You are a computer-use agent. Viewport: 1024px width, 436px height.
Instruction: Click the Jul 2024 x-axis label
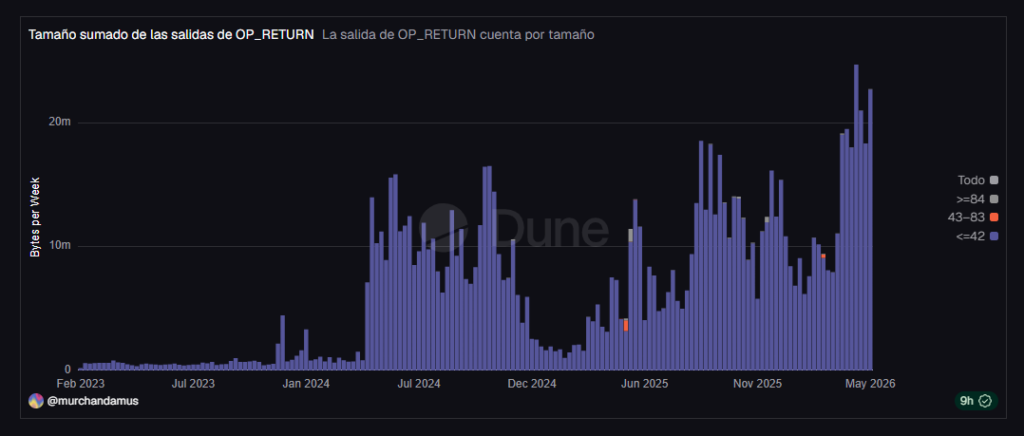click(x=419, y=384)
